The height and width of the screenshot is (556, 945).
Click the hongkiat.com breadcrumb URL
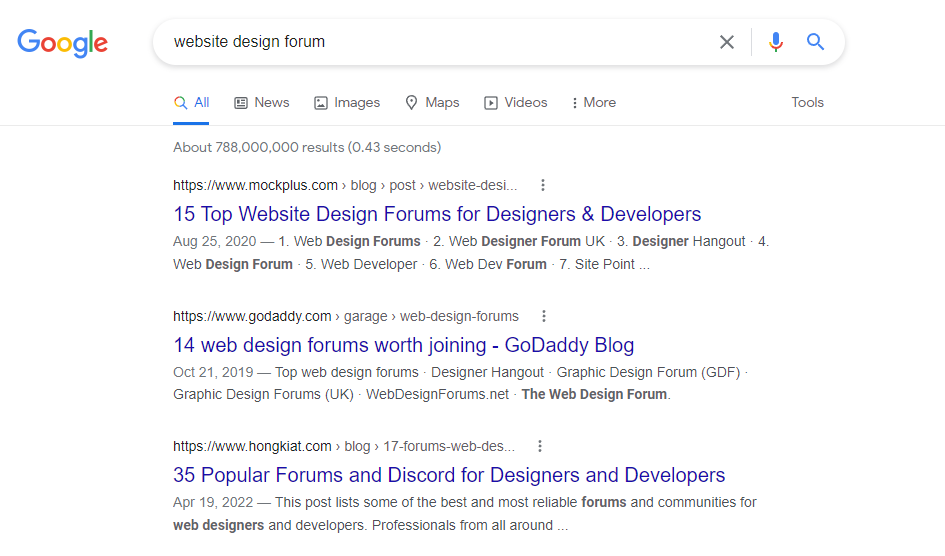click(344, 446)
